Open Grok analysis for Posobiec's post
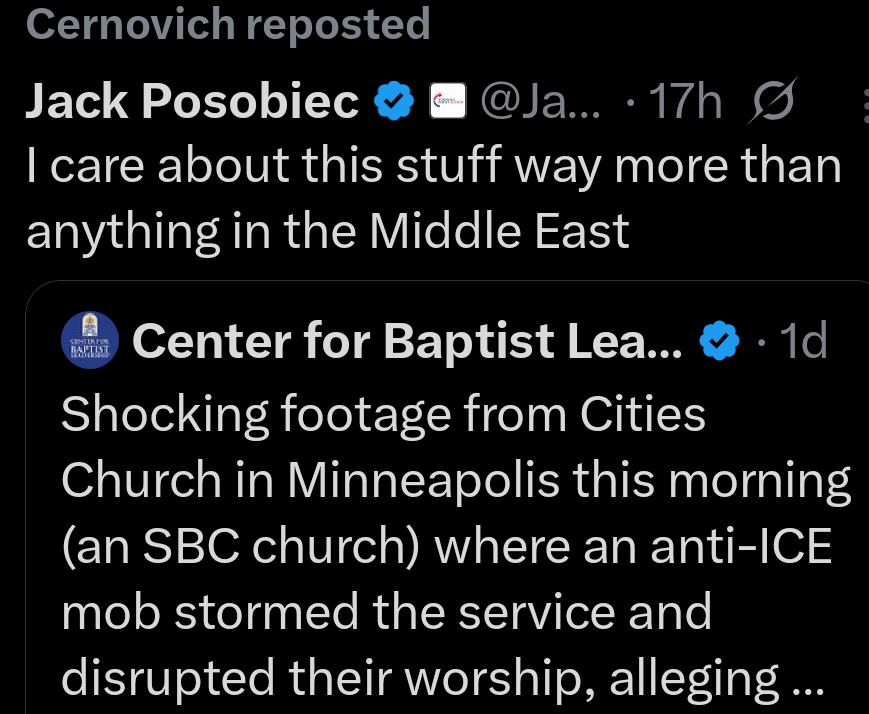The width and height of the screenshot is (869, 714). 771,100
